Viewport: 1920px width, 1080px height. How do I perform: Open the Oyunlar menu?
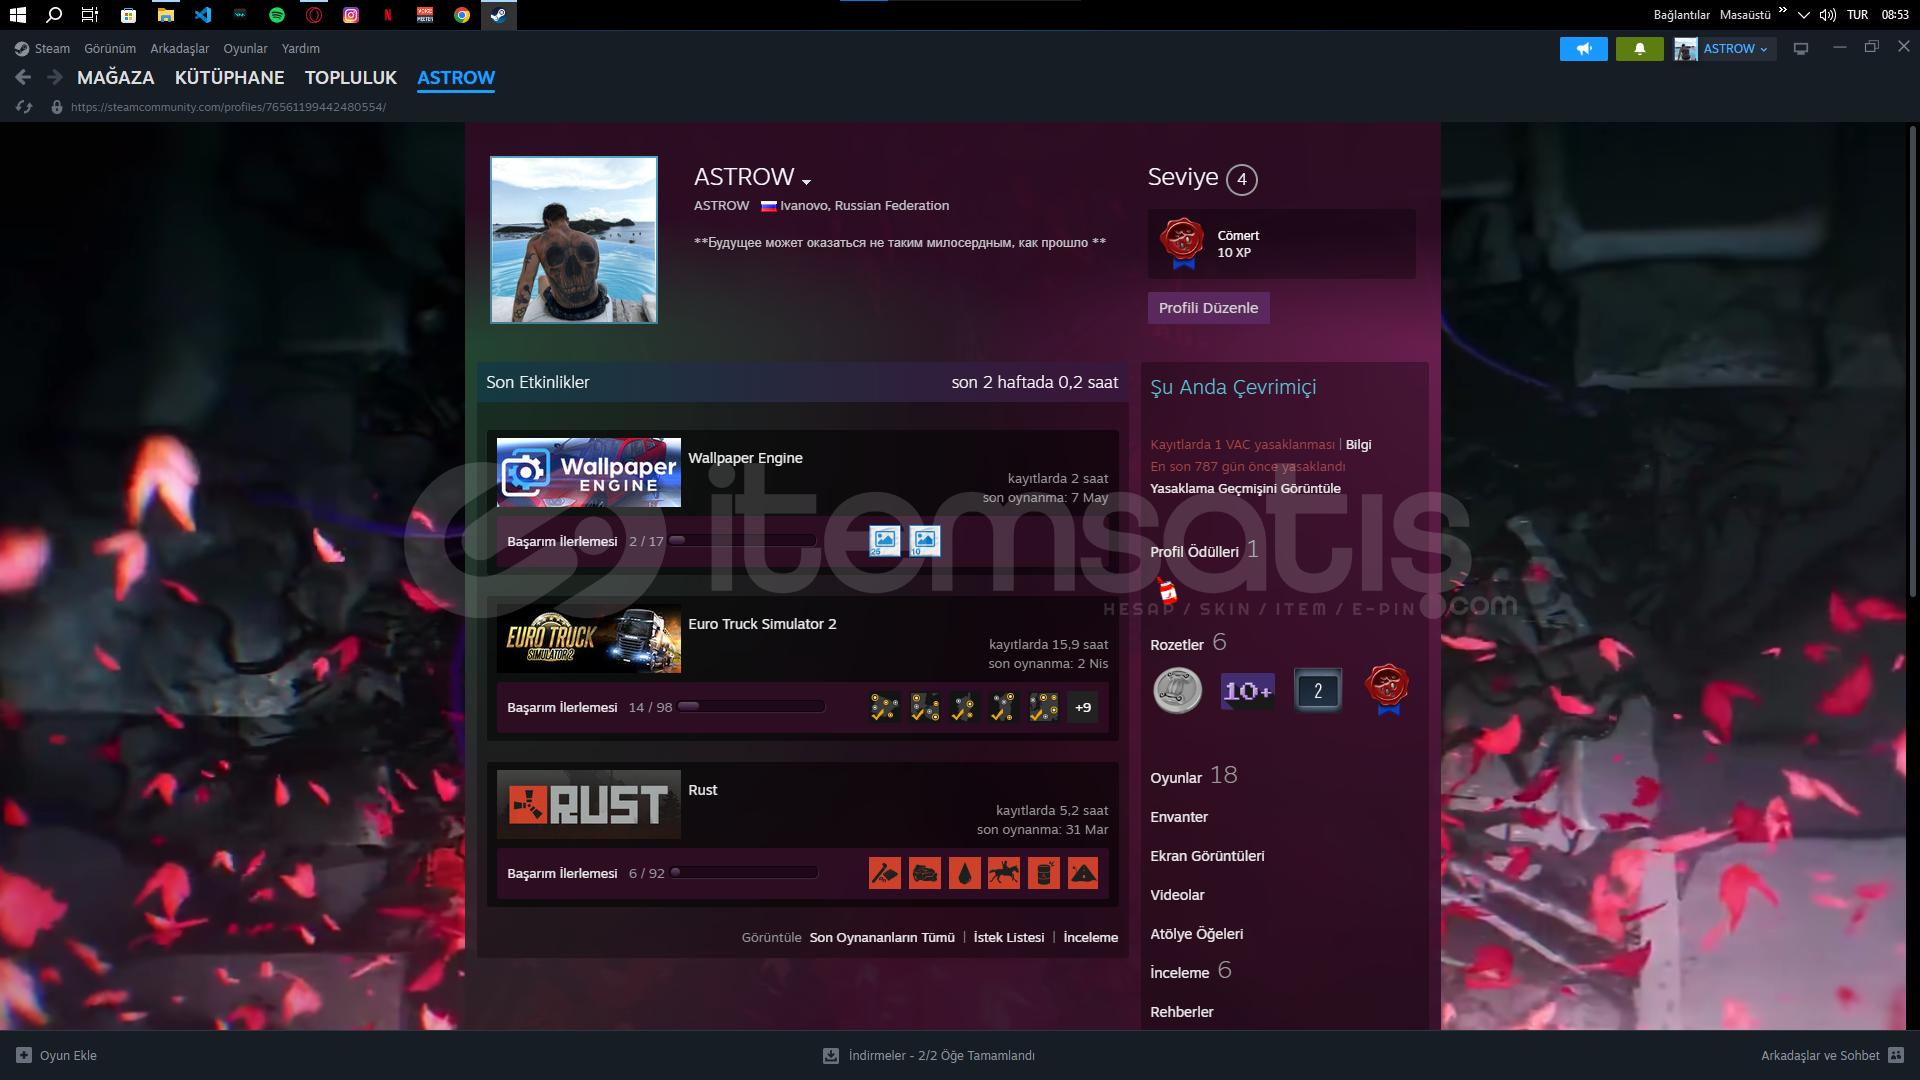[x=245, y=48]
